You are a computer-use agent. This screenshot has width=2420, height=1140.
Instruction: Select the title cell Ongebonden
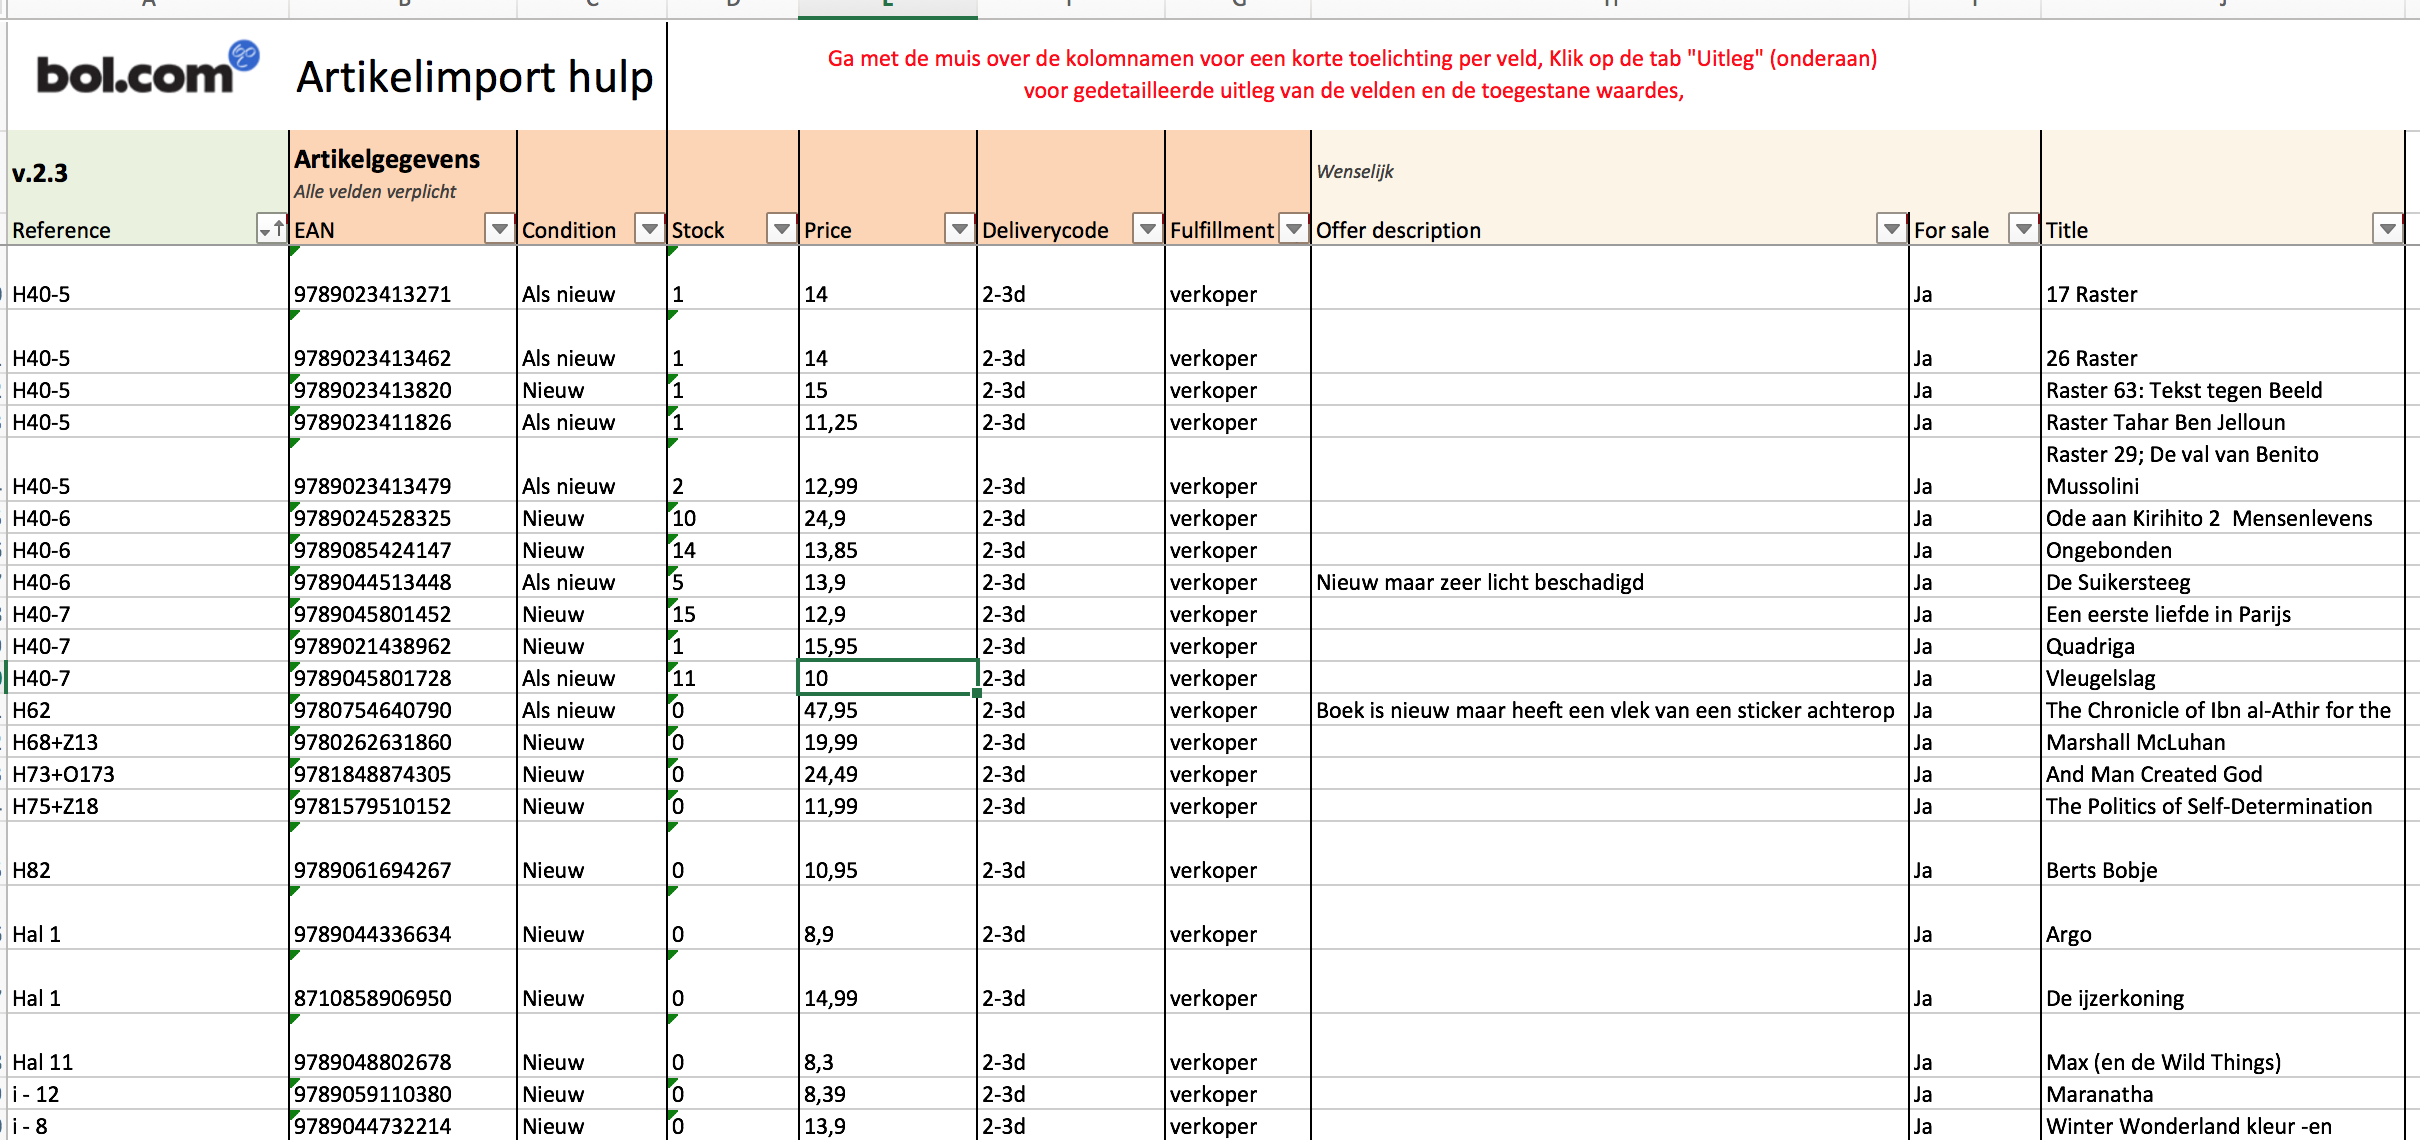pos(2222,550)
